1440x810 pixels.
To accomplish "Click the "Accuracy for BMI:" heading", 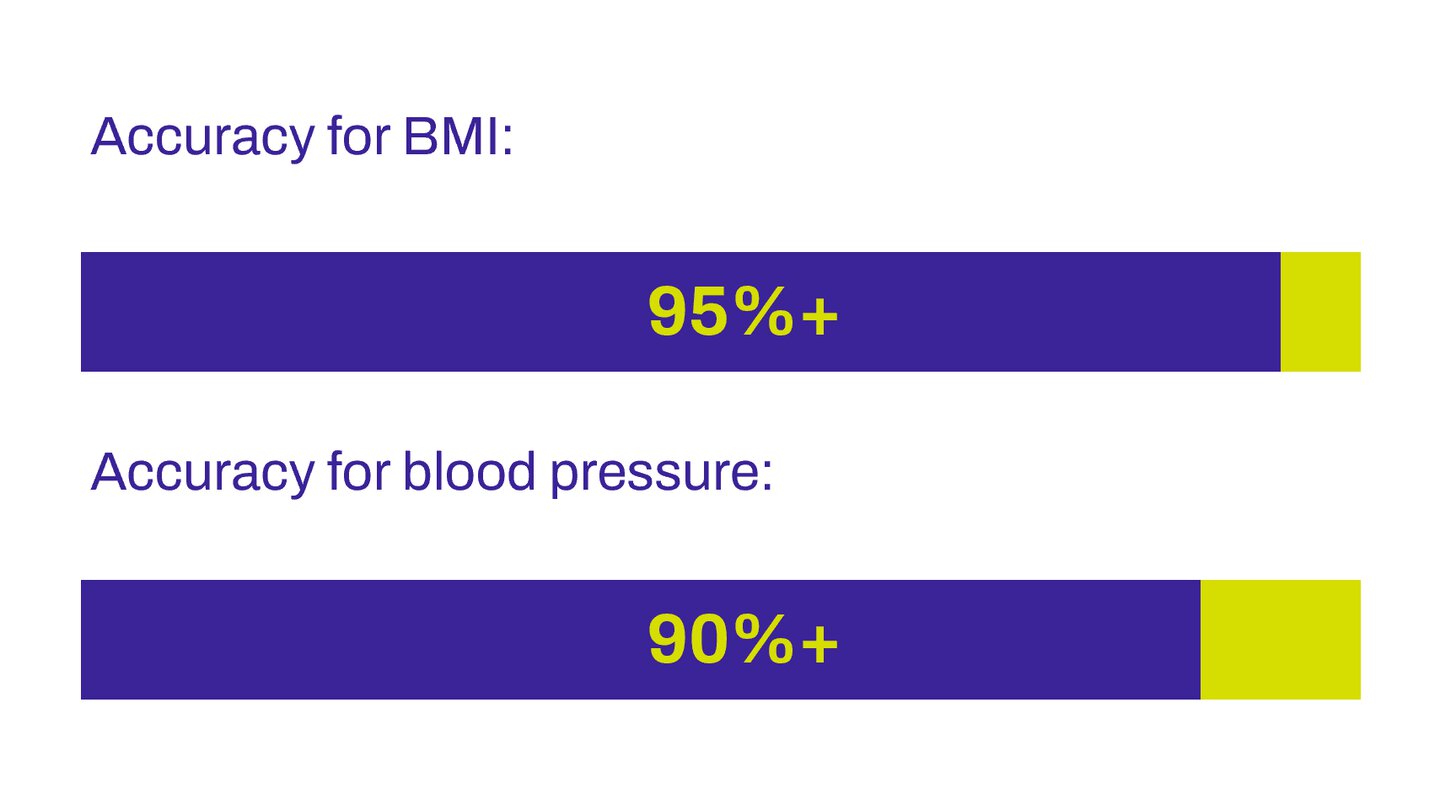I will click(301, 137).
